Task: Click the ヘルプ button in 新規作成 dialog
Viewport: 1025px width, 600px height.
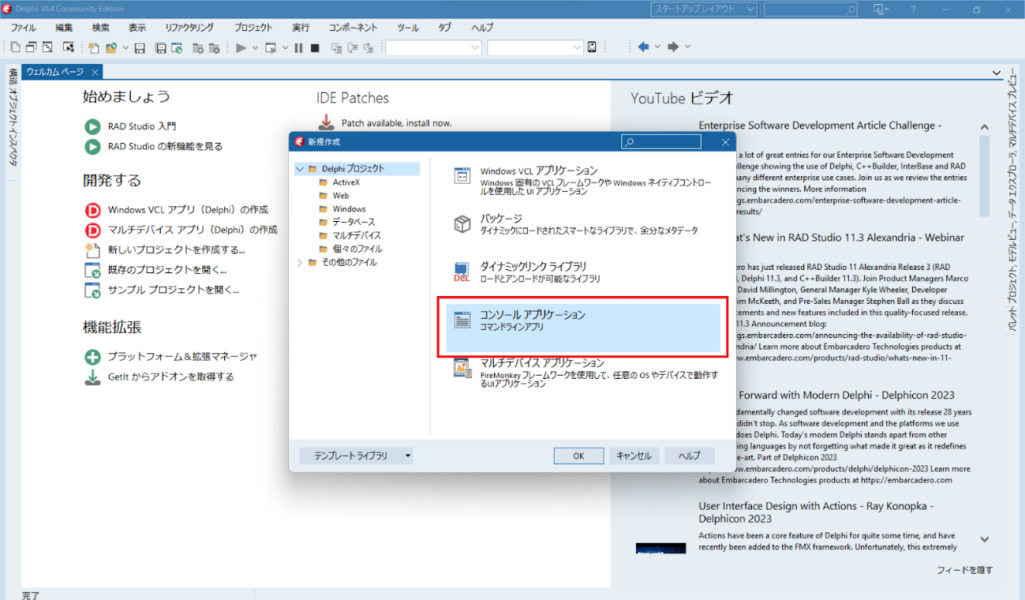Action: pos(689,456)
